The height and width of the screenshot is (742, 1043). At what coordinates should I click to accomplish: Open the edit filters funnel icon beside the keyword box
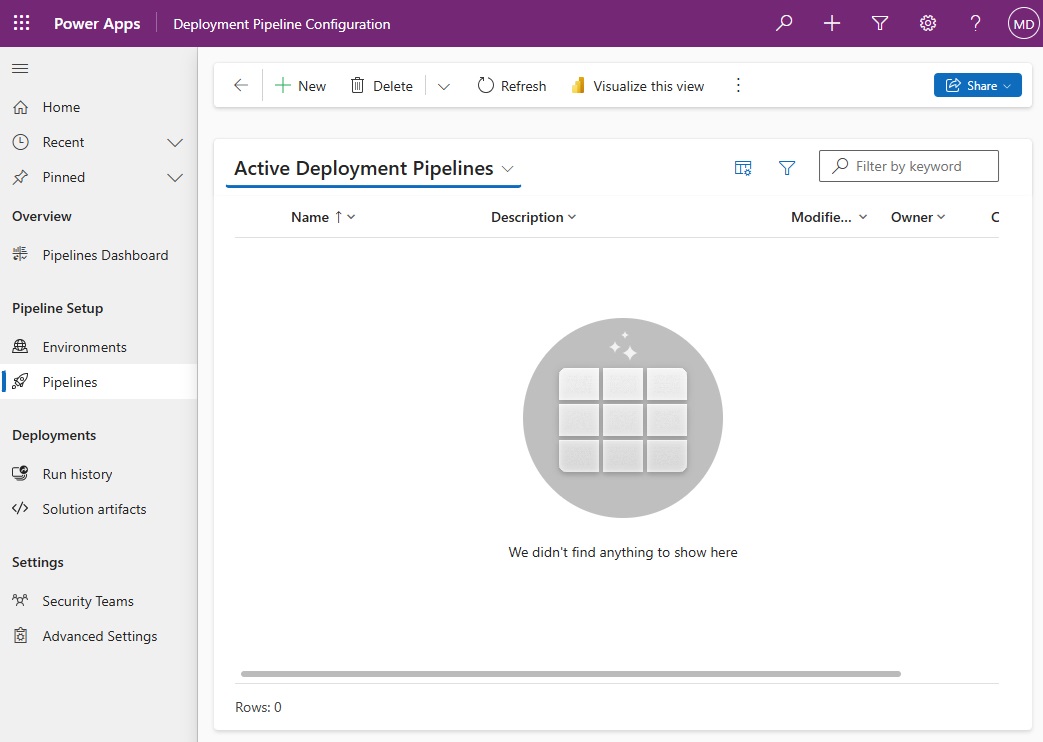pos(787,168)
